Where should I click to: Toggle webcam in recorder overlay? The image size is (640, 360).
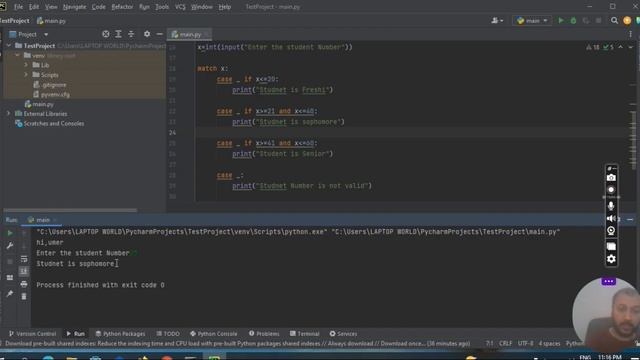click(611, 231)
